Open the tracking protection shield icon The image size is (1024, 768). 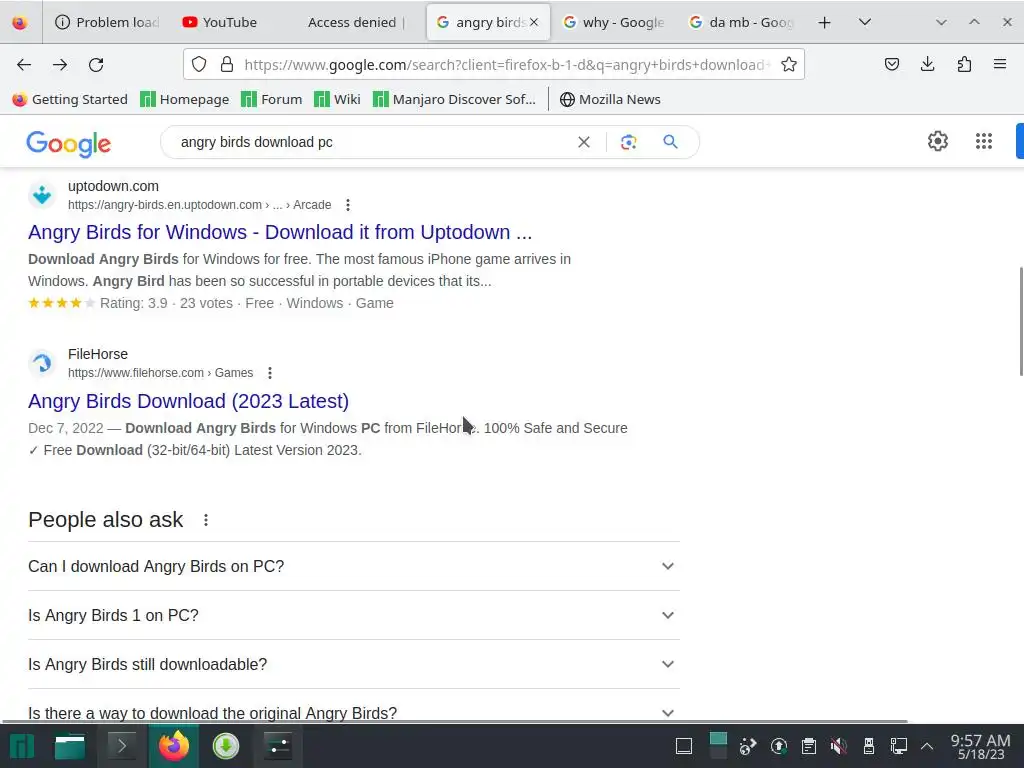click(199, 65)
